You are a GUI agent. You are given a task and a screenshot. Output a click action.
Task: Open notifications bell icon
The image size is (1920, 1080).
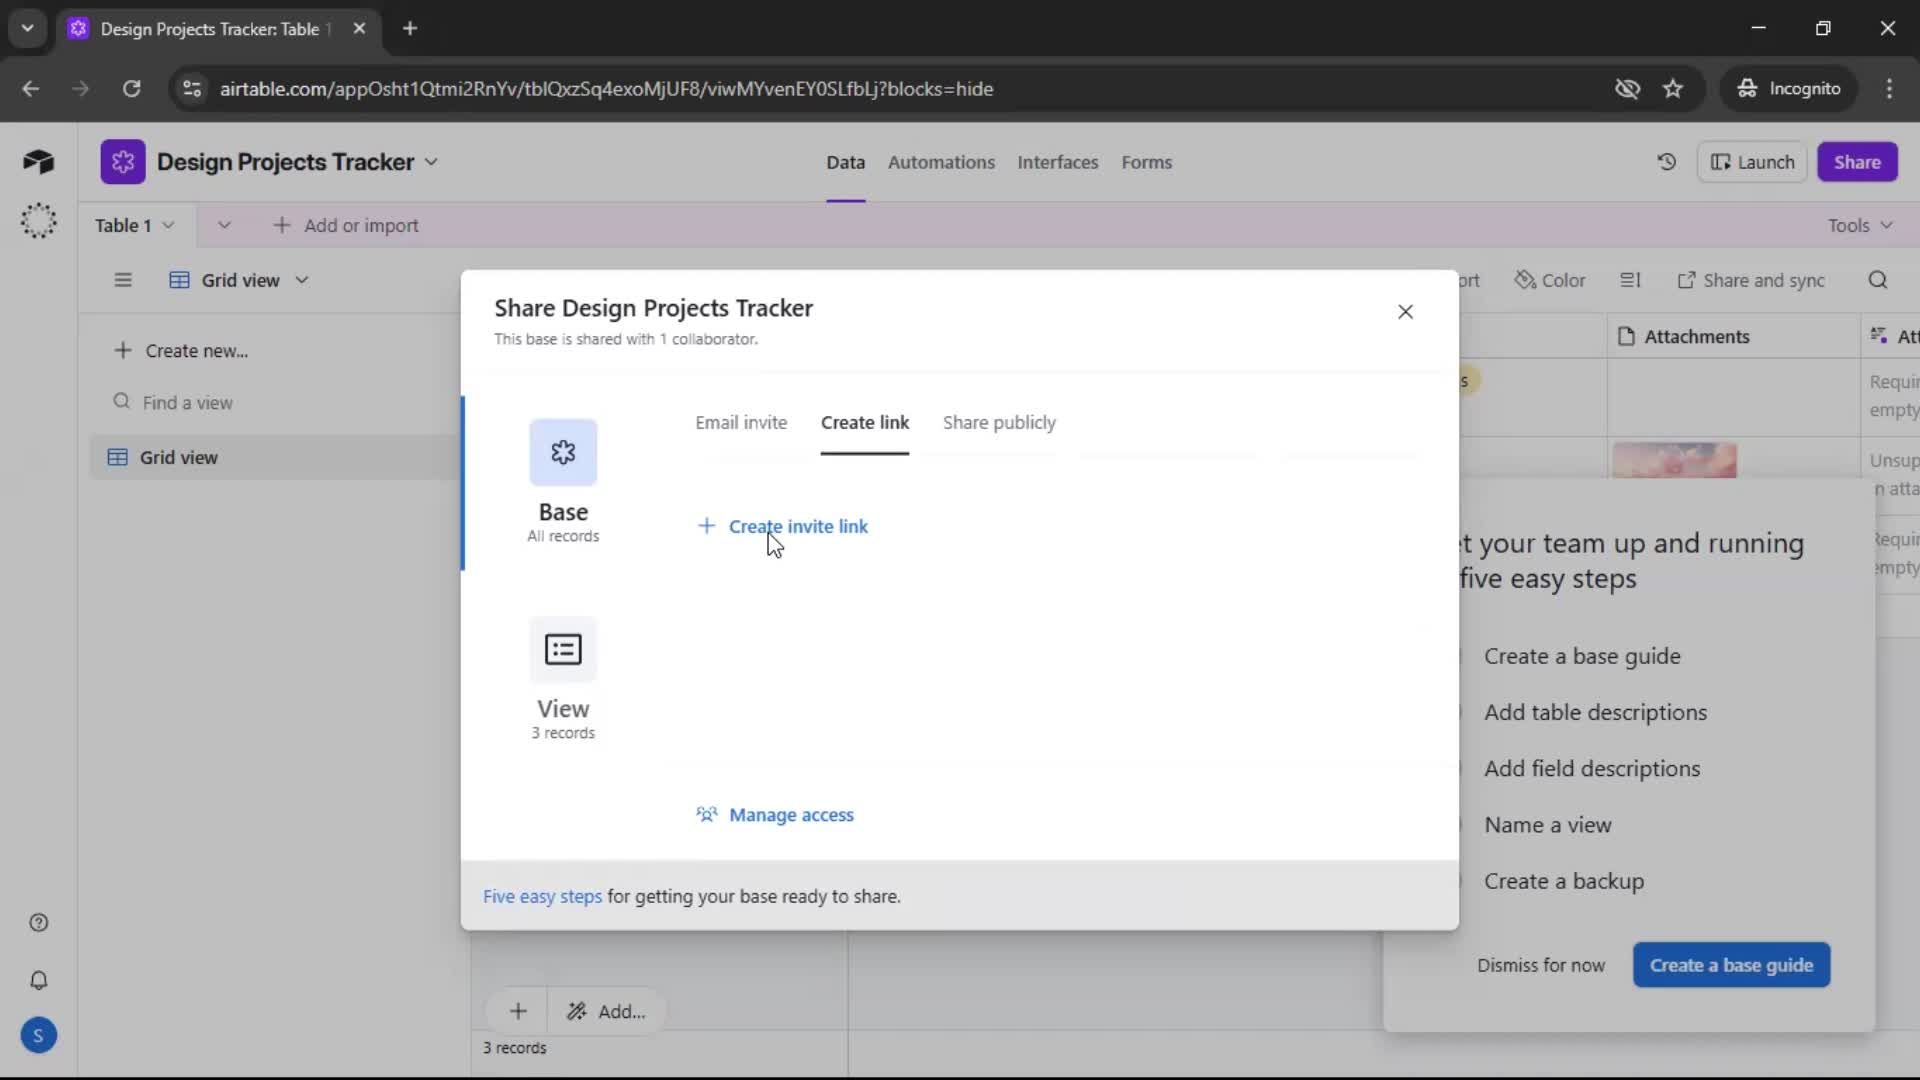tap(38, 980)
